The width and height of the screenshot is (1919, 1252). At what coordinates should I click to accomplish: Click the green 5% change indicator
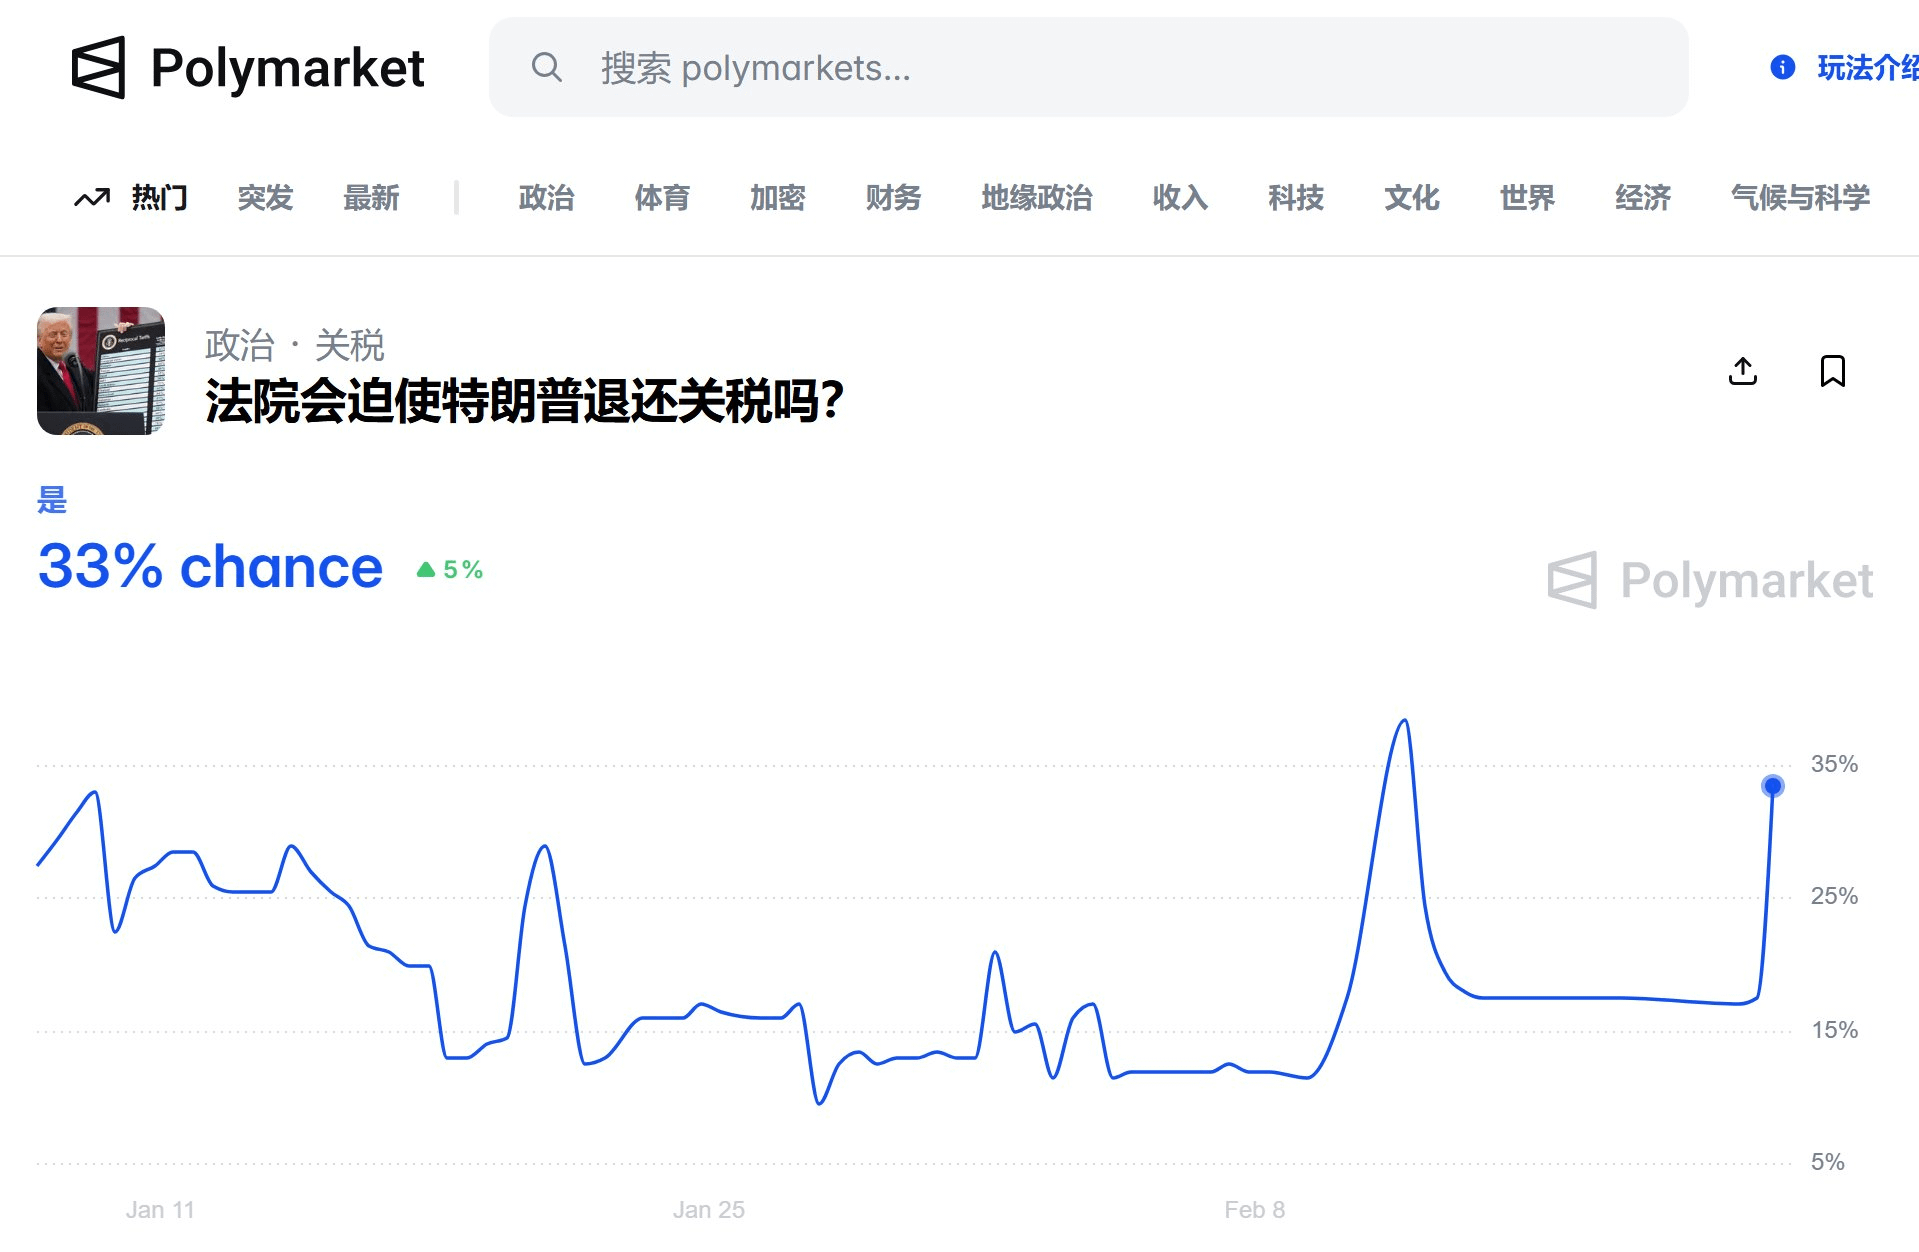tap(450, 570)
